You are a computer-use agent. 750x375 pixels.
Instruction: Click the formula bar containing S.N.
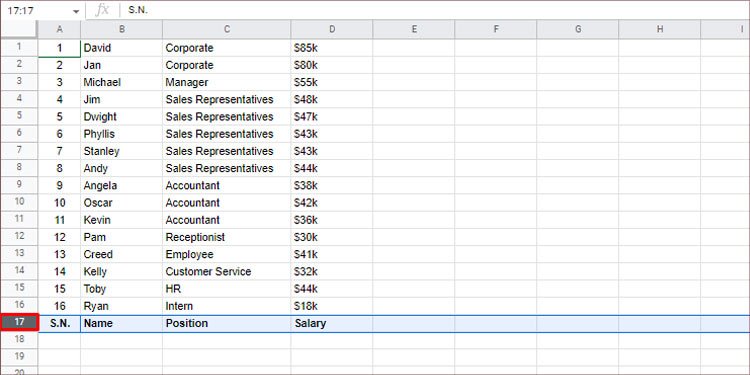(x=434, y=11)
